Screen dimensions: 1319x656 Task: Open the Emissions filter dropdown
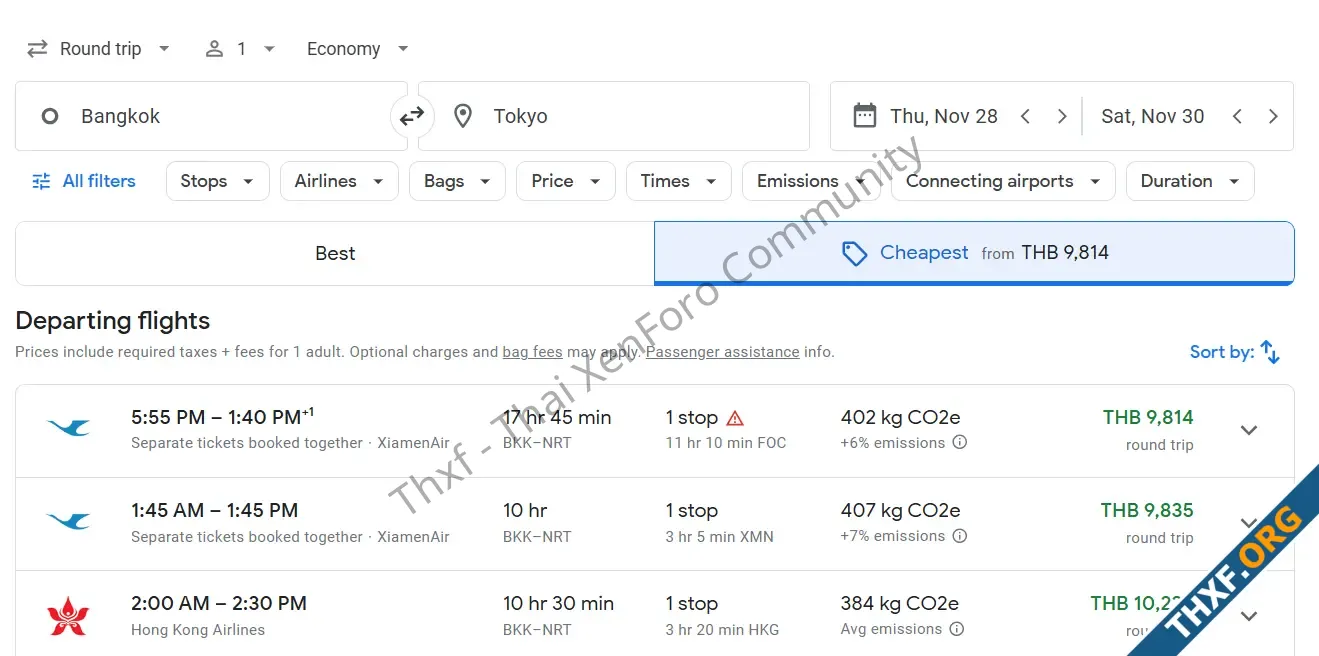click(x=811, y=181)
